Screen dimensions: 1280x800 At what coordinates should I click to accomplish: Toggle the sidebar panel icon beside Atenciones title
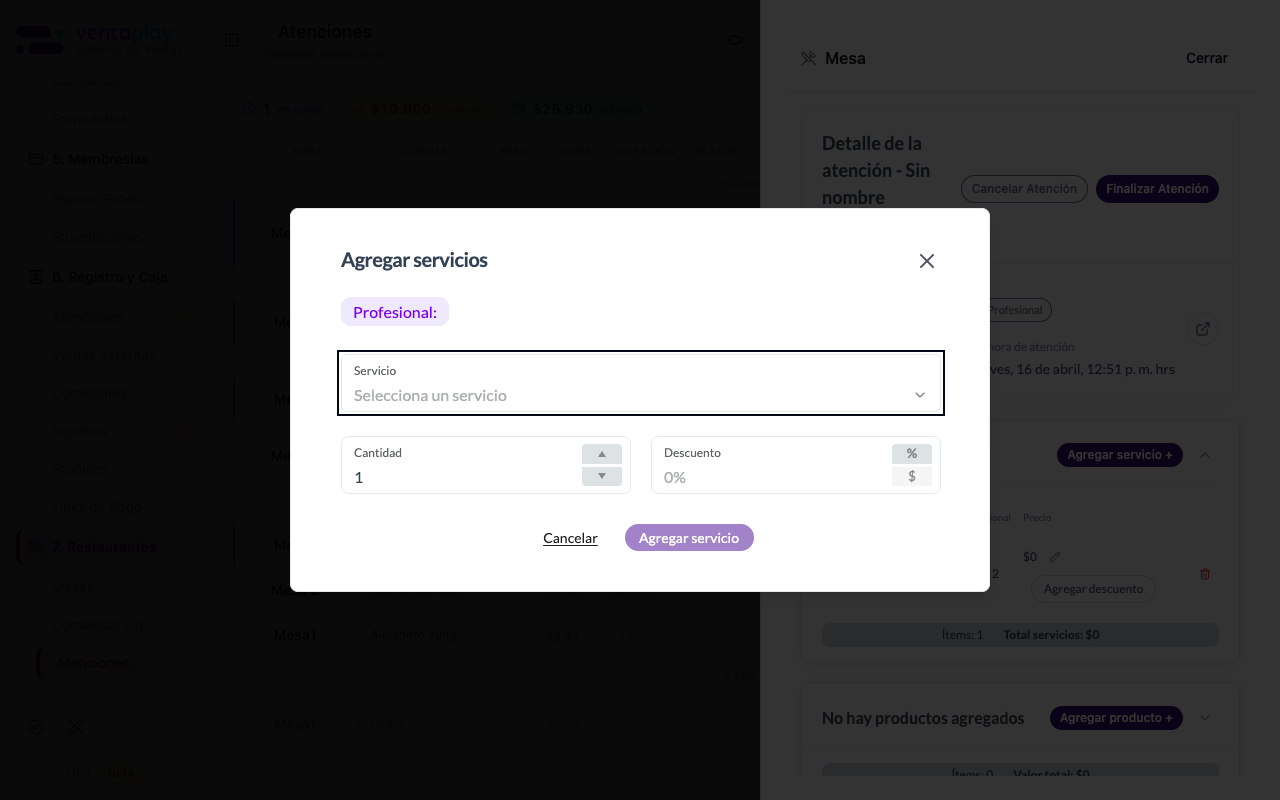click(231, 40)
